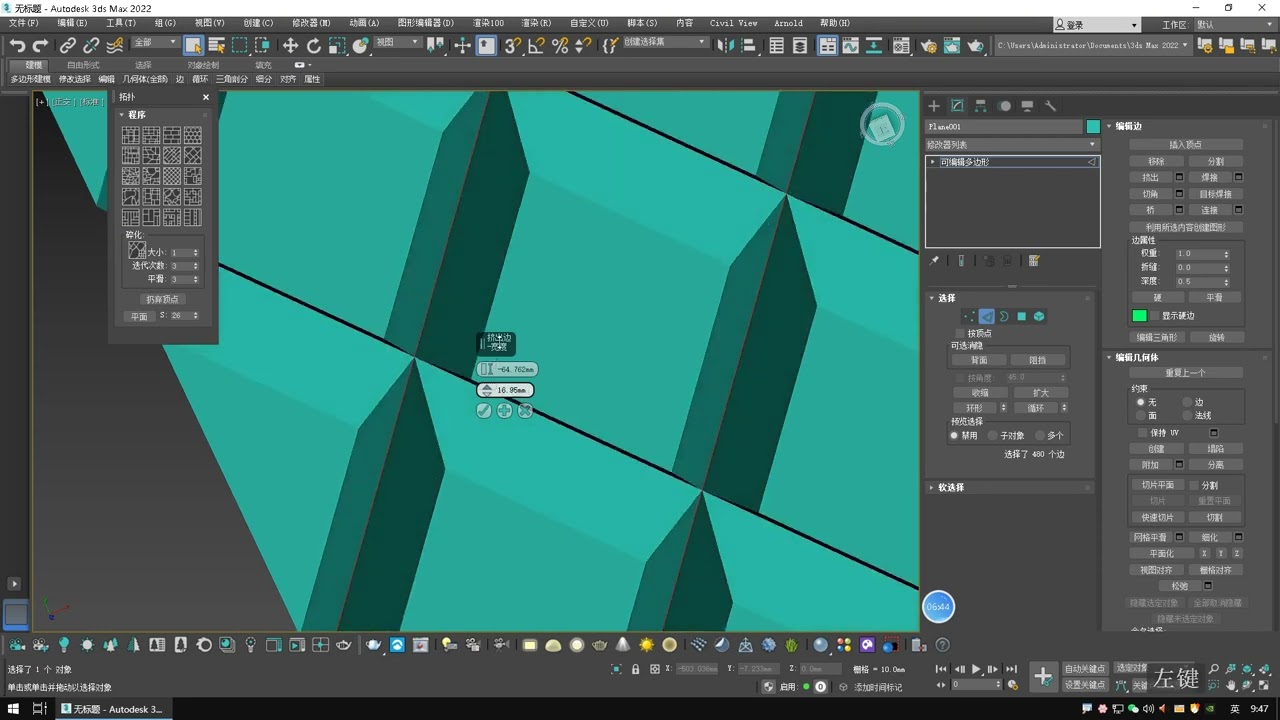Pick the Select and Scale tool
The image size is (1280, 720).
337,45
